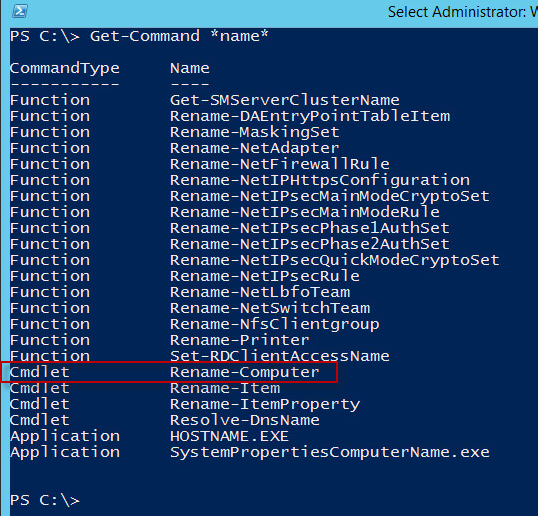The height and width of the screenshot is (516, 538).
Task: Click SystemPropertiesComputerName.exe entry
Action: coord(330,453)
